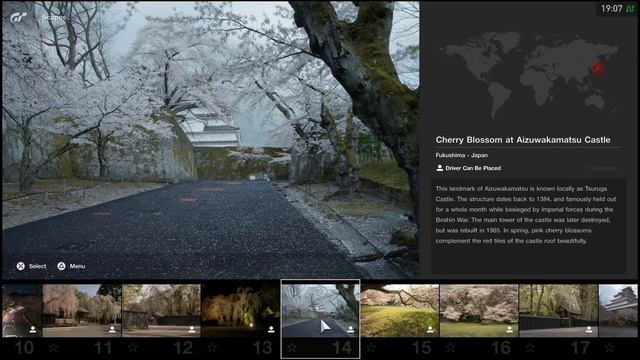Select night-lit tree scape thumbnail 13
Viewport: 640px width, 360px height.
[240, 311]
